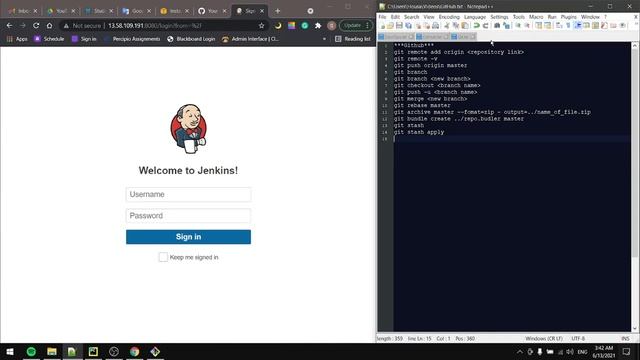The image size is (640, 360).
Task: Tick Keep me signed in checkbox
Action: tap(163, 257)
